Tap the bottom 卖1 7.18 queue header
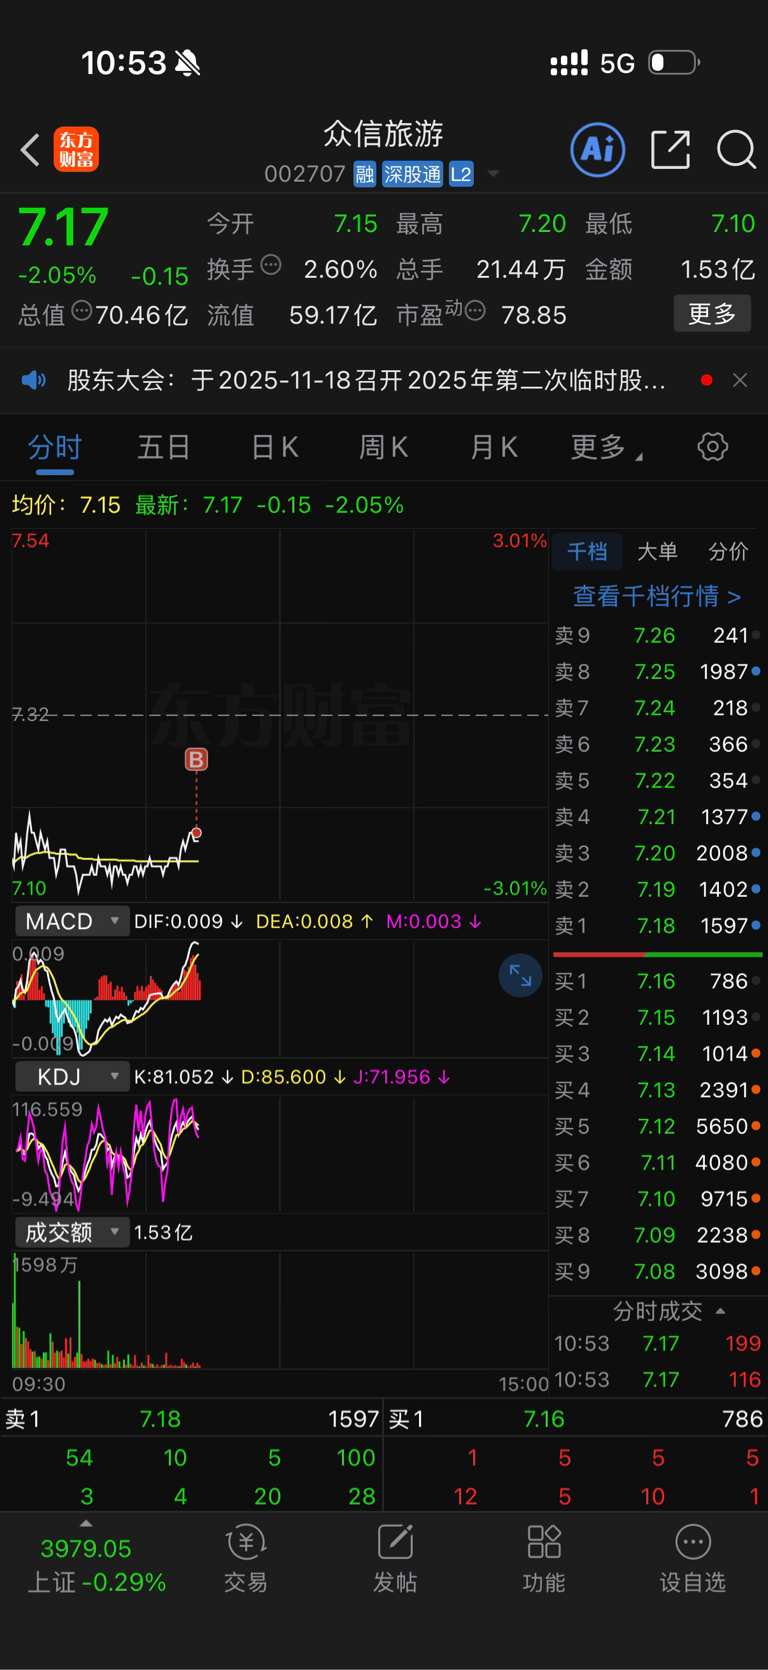 tap(192, 1419)
